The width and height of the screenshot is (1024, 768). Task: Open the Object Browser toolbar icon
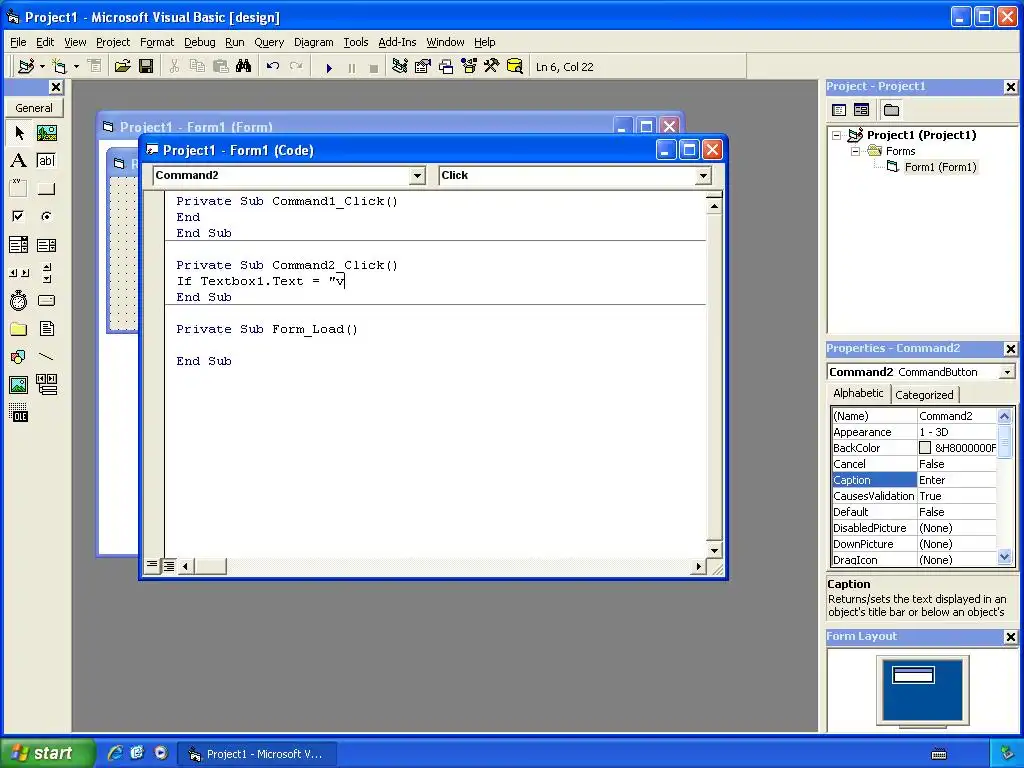[469, 67]
